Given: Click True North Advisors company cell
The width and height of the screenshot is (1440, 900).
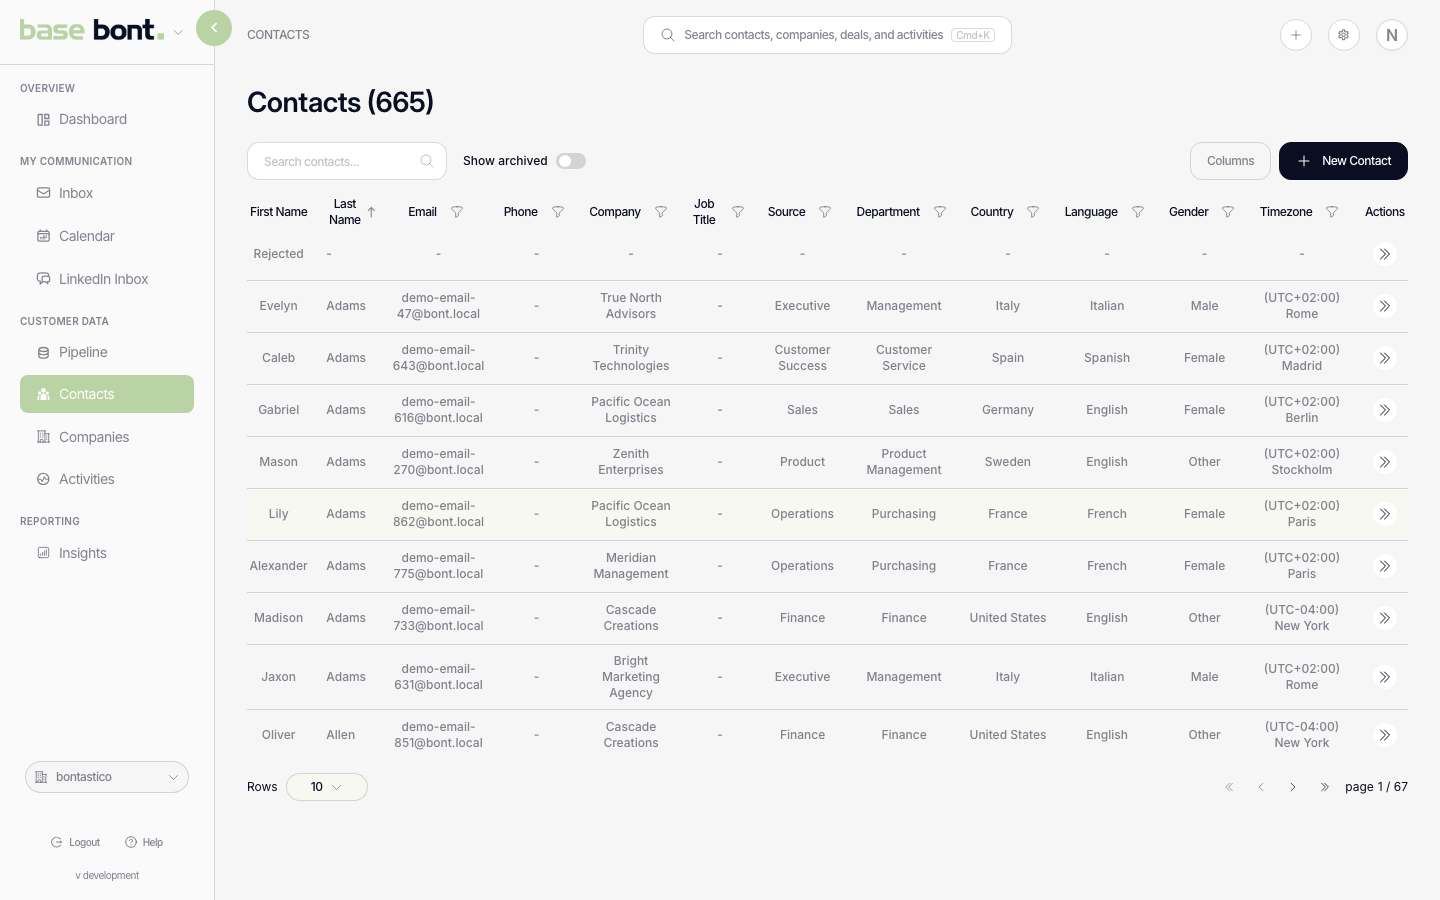Looking at the screenshot, I should pyautogui.click(x=631, y=306).
